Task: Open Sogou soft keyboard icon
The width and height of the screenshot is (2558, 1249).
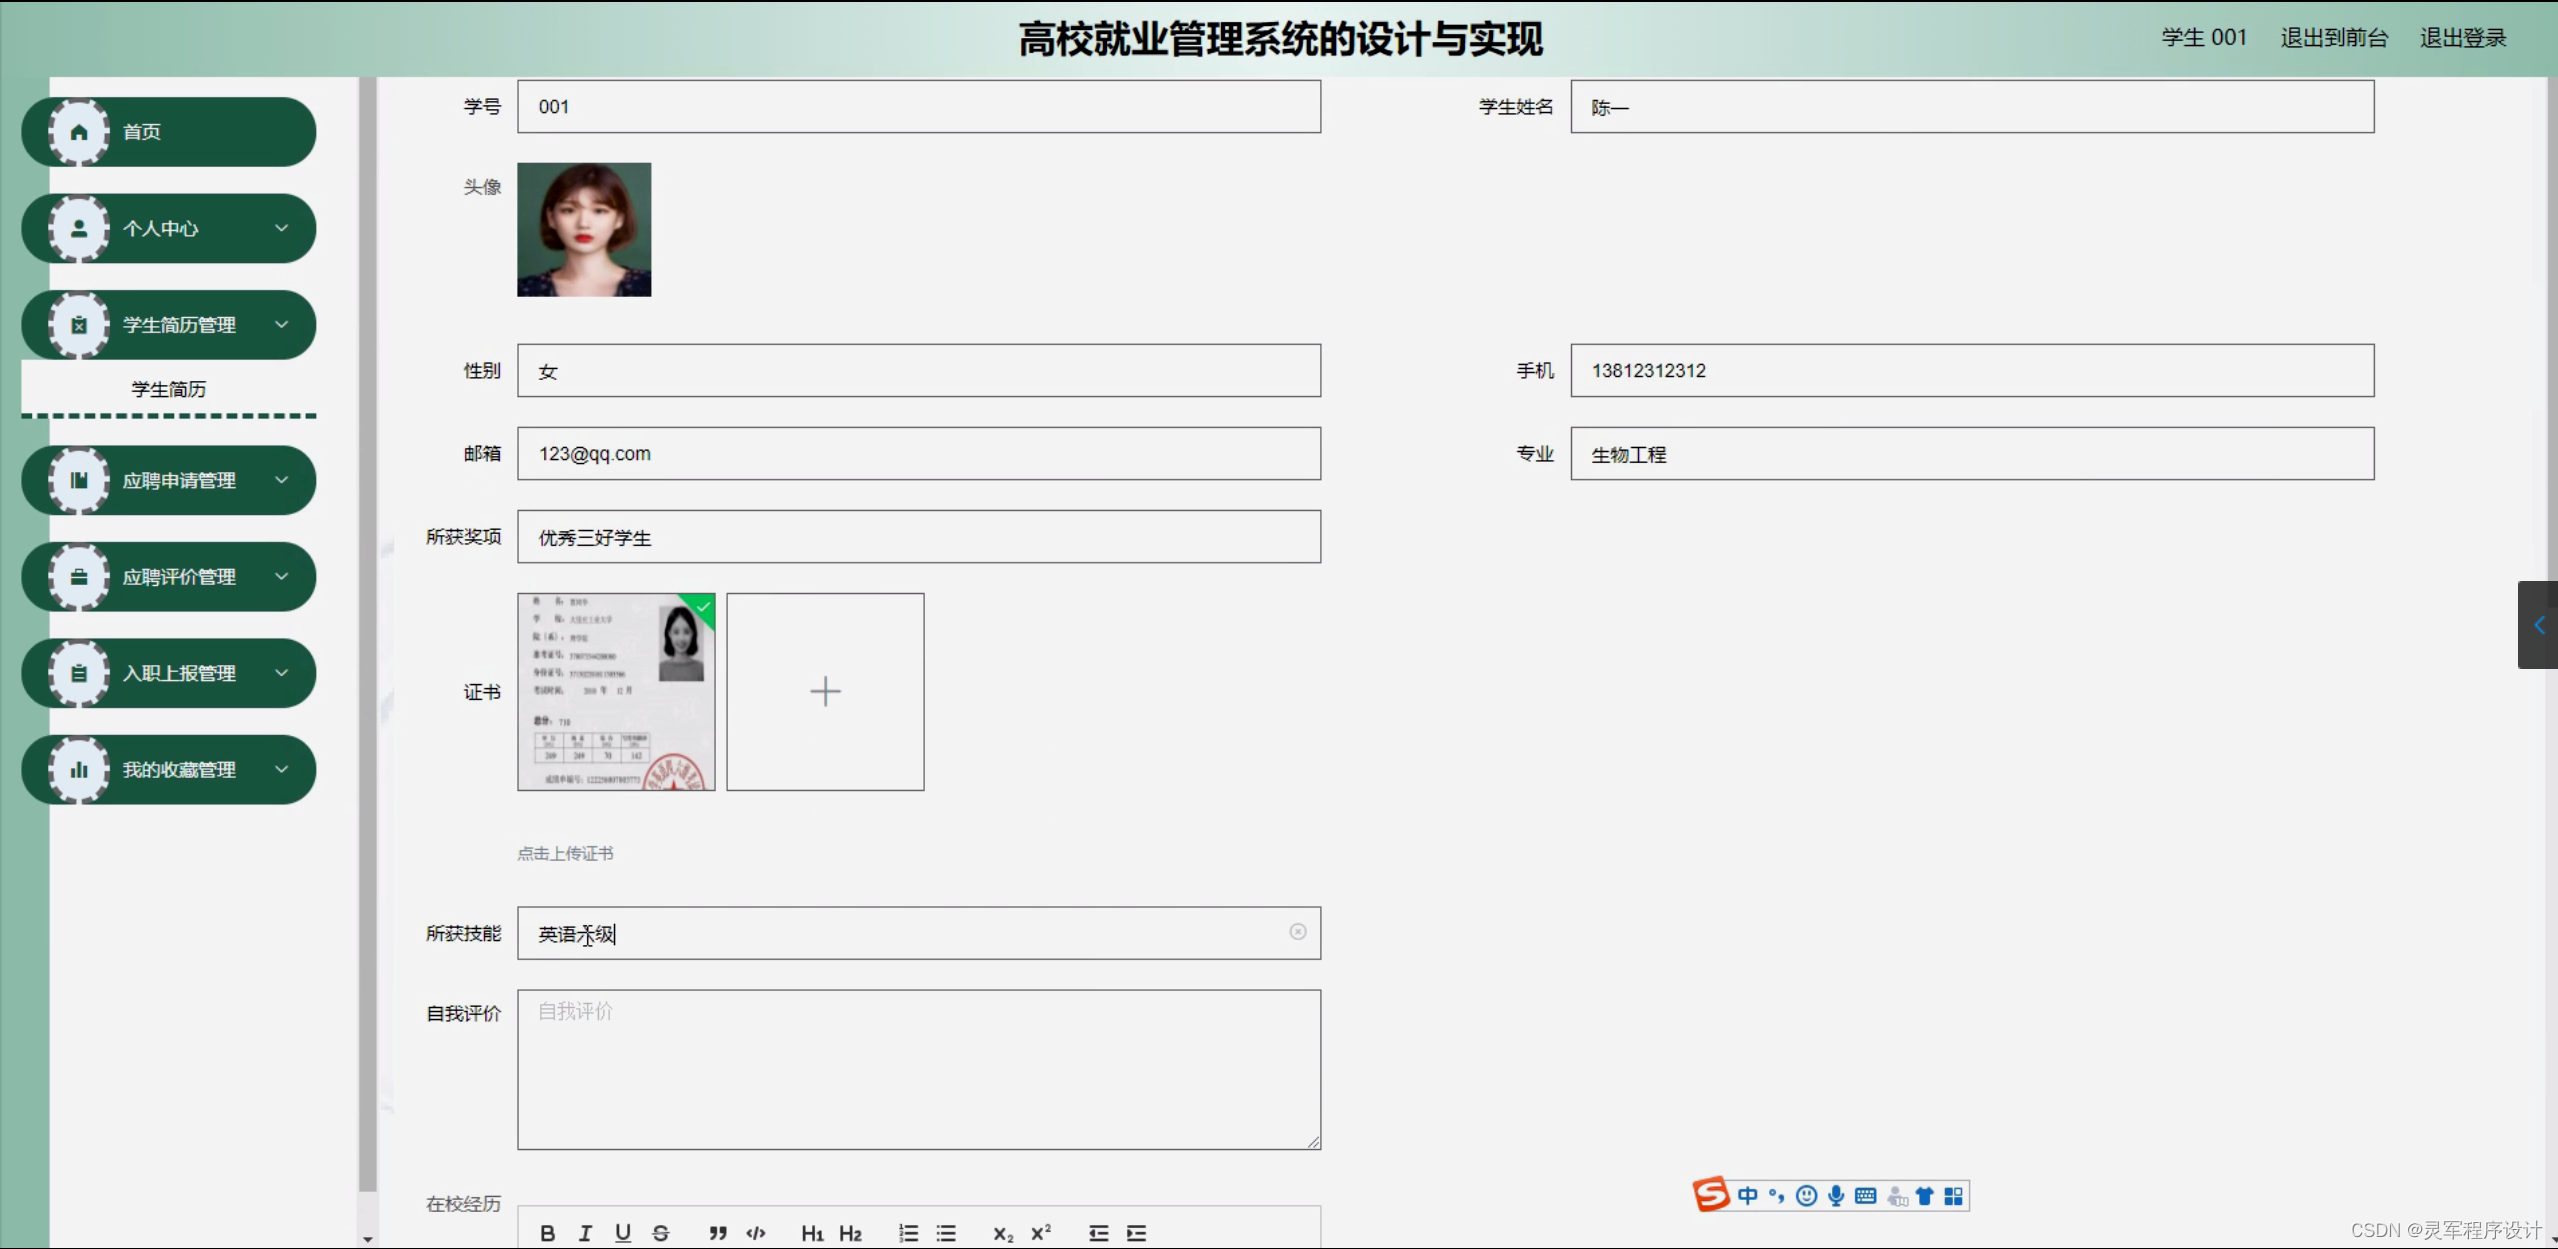Action: click(x=1865, y=1196)
